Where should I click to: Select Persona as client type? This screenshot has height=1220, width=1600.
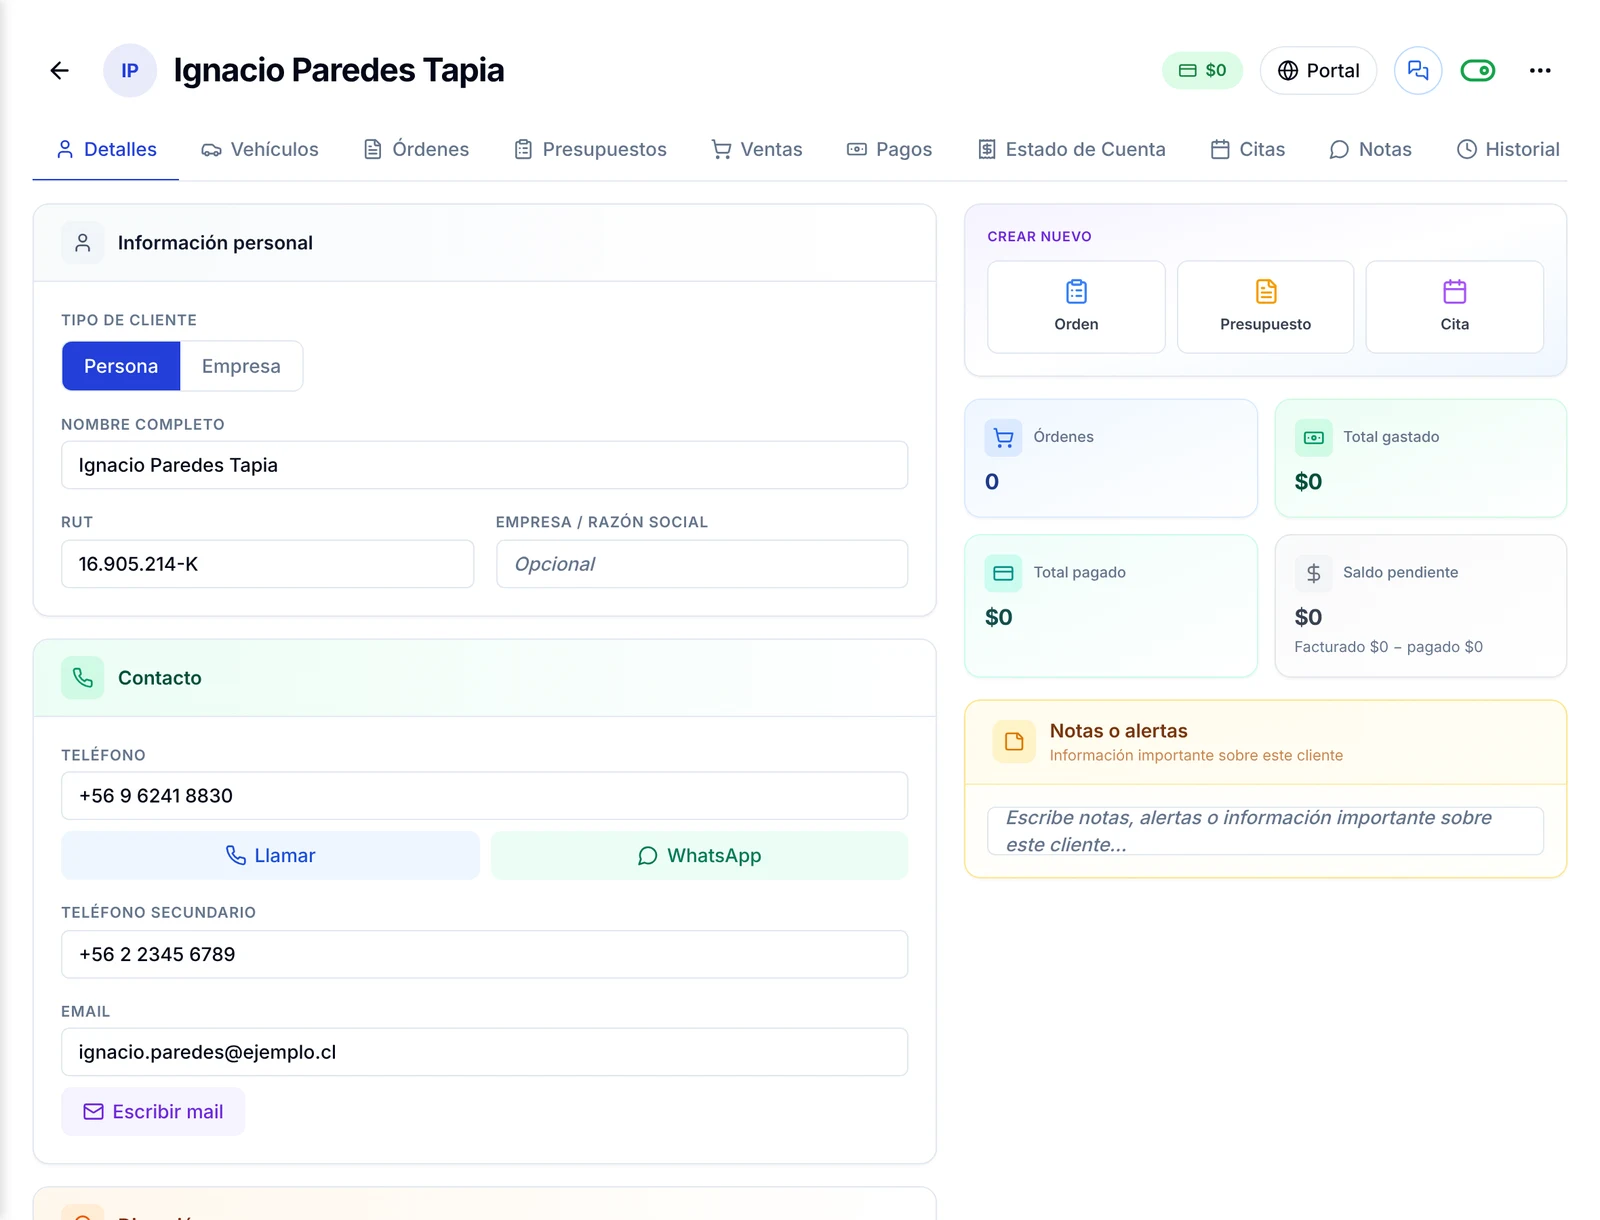pyautogui.click(x=121, y=366)
